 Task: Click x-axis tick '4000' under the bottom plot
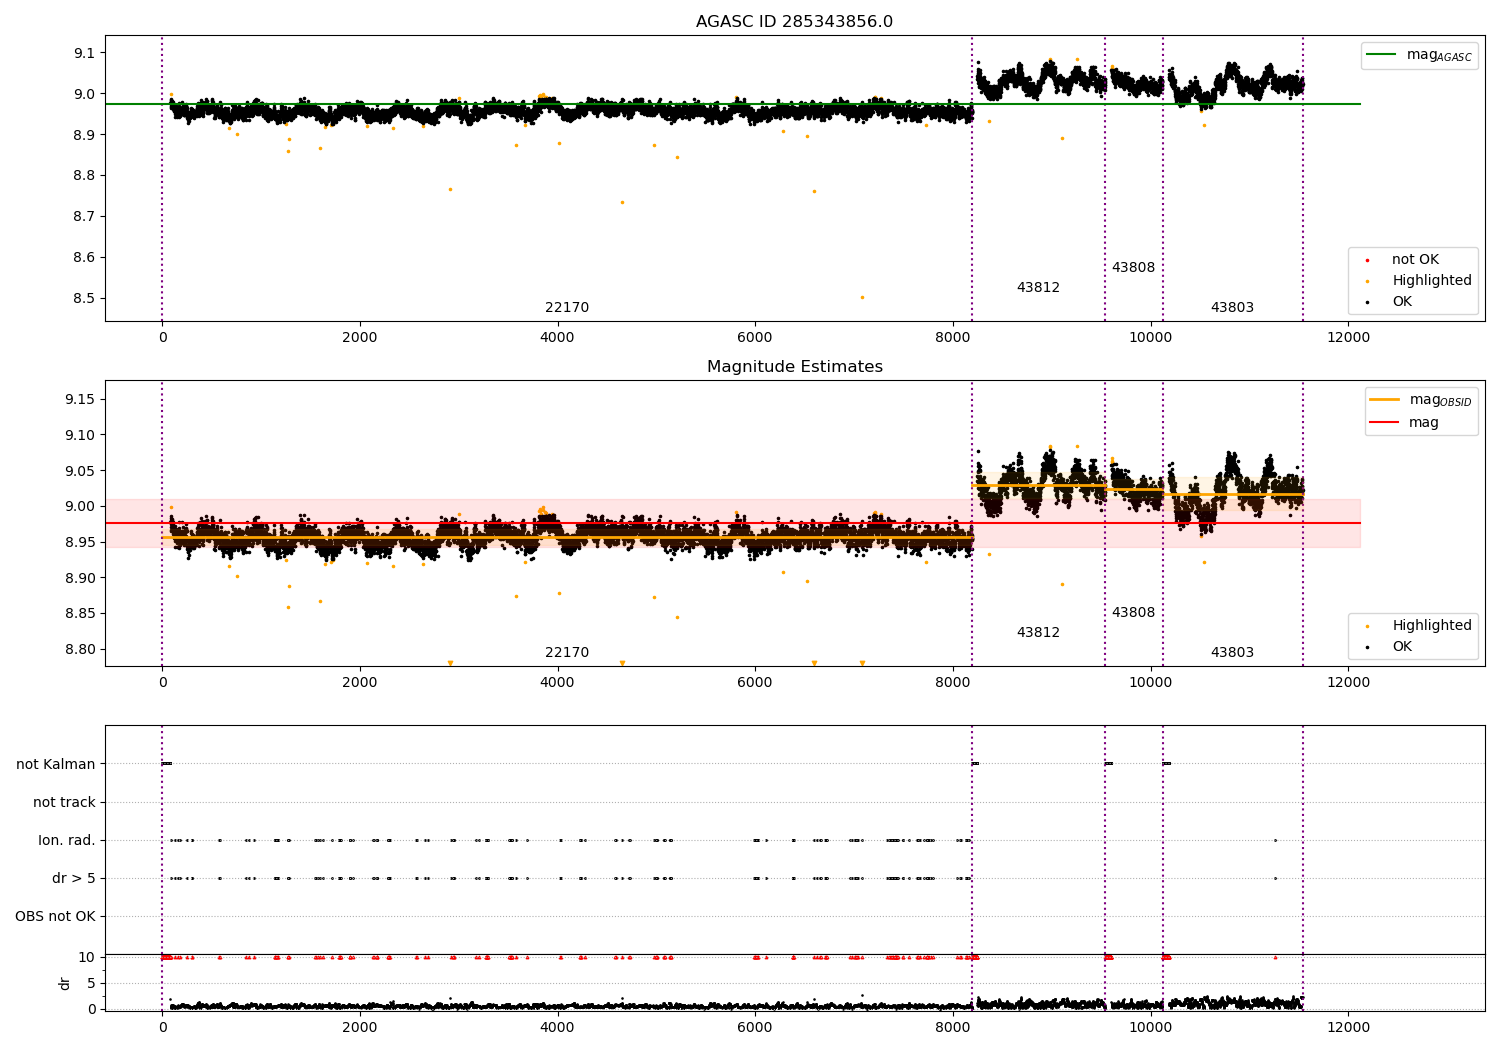tap(557, 1027)
